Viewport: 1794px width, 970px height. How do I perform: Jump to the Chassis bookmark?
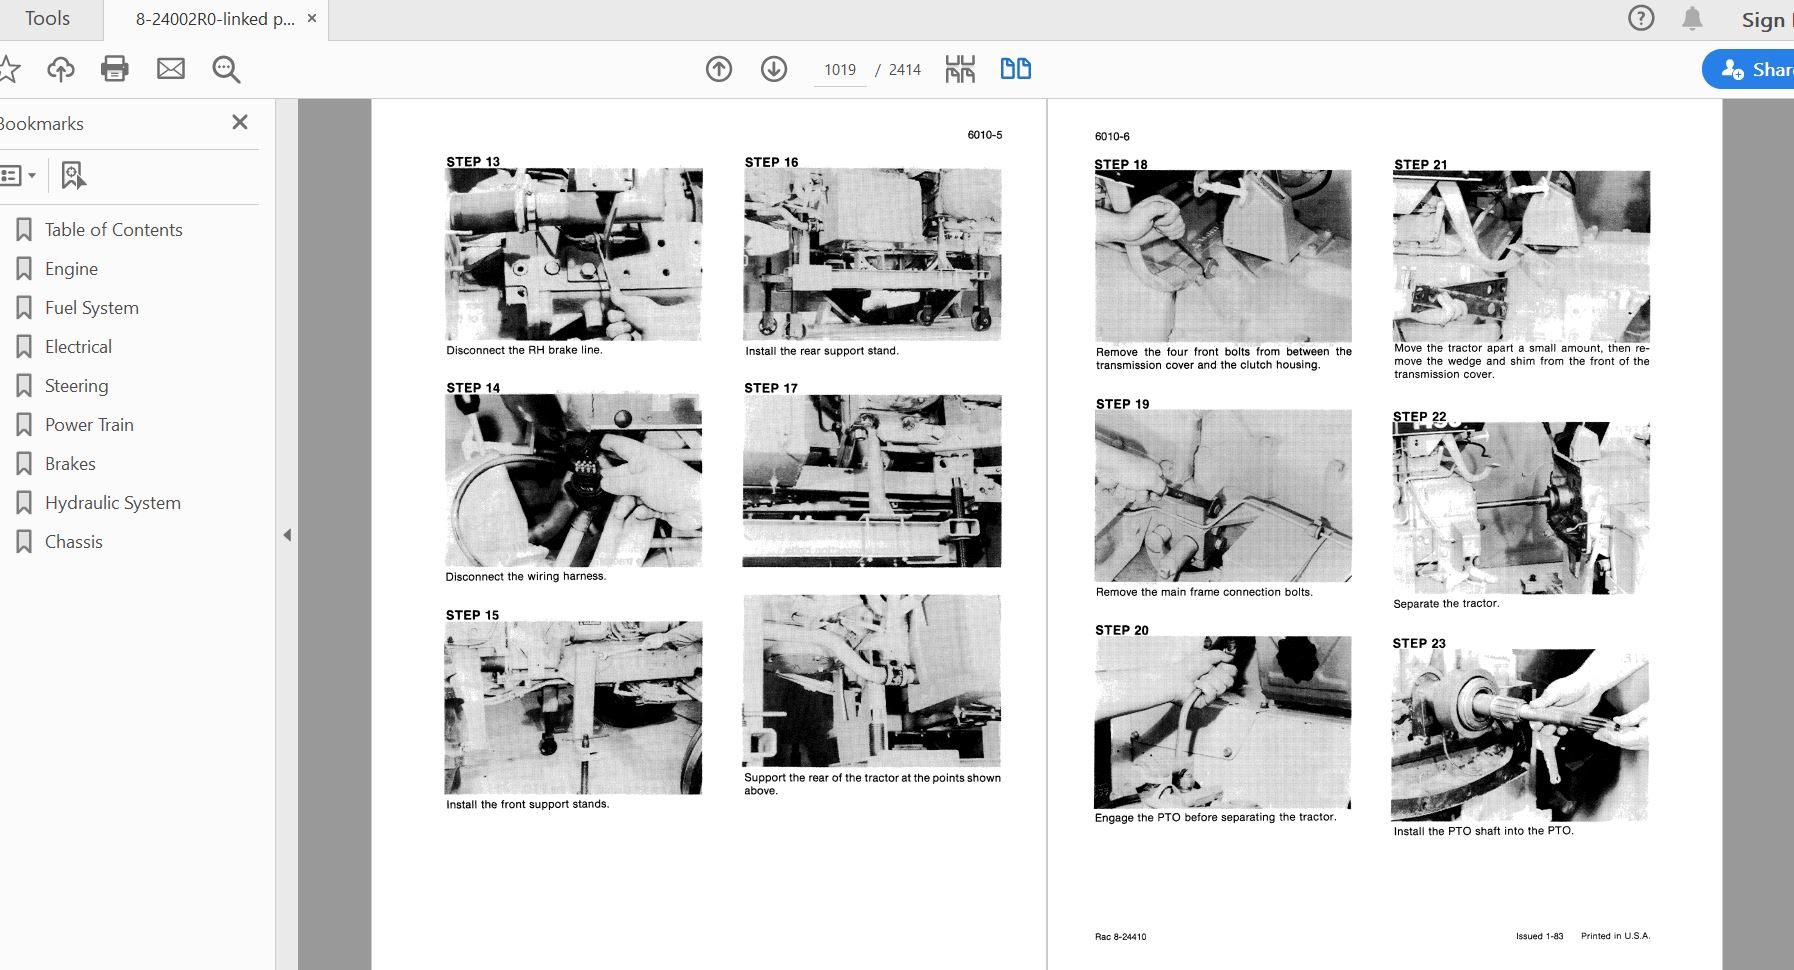(73, 542)
